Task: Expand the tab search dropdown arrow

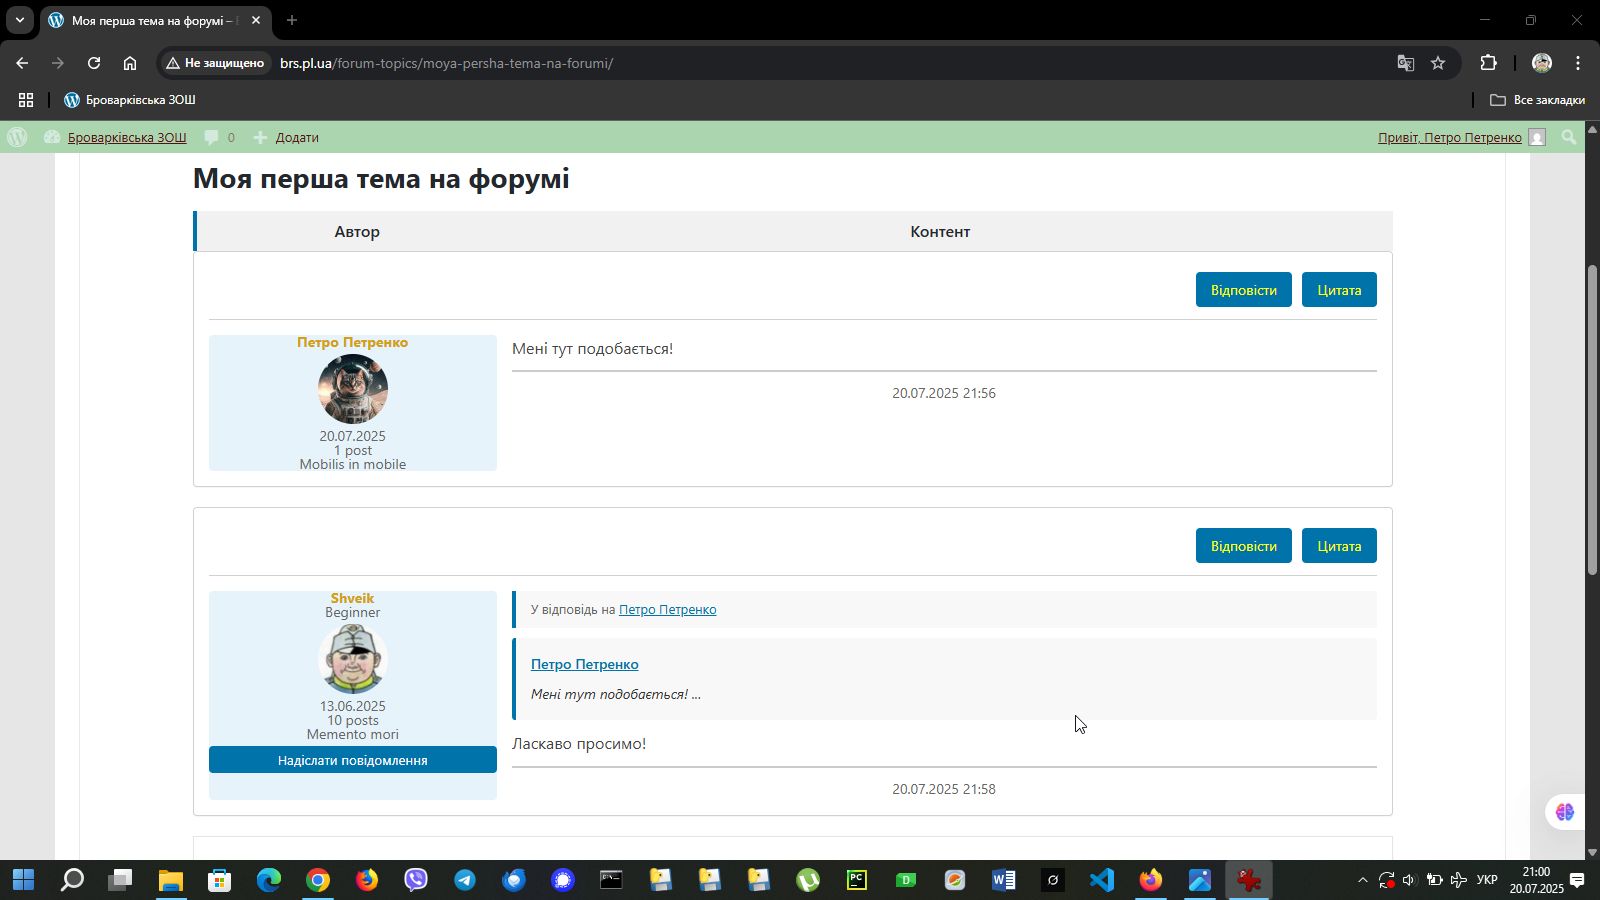Action: pyautogui.click(x=19, y=20)
